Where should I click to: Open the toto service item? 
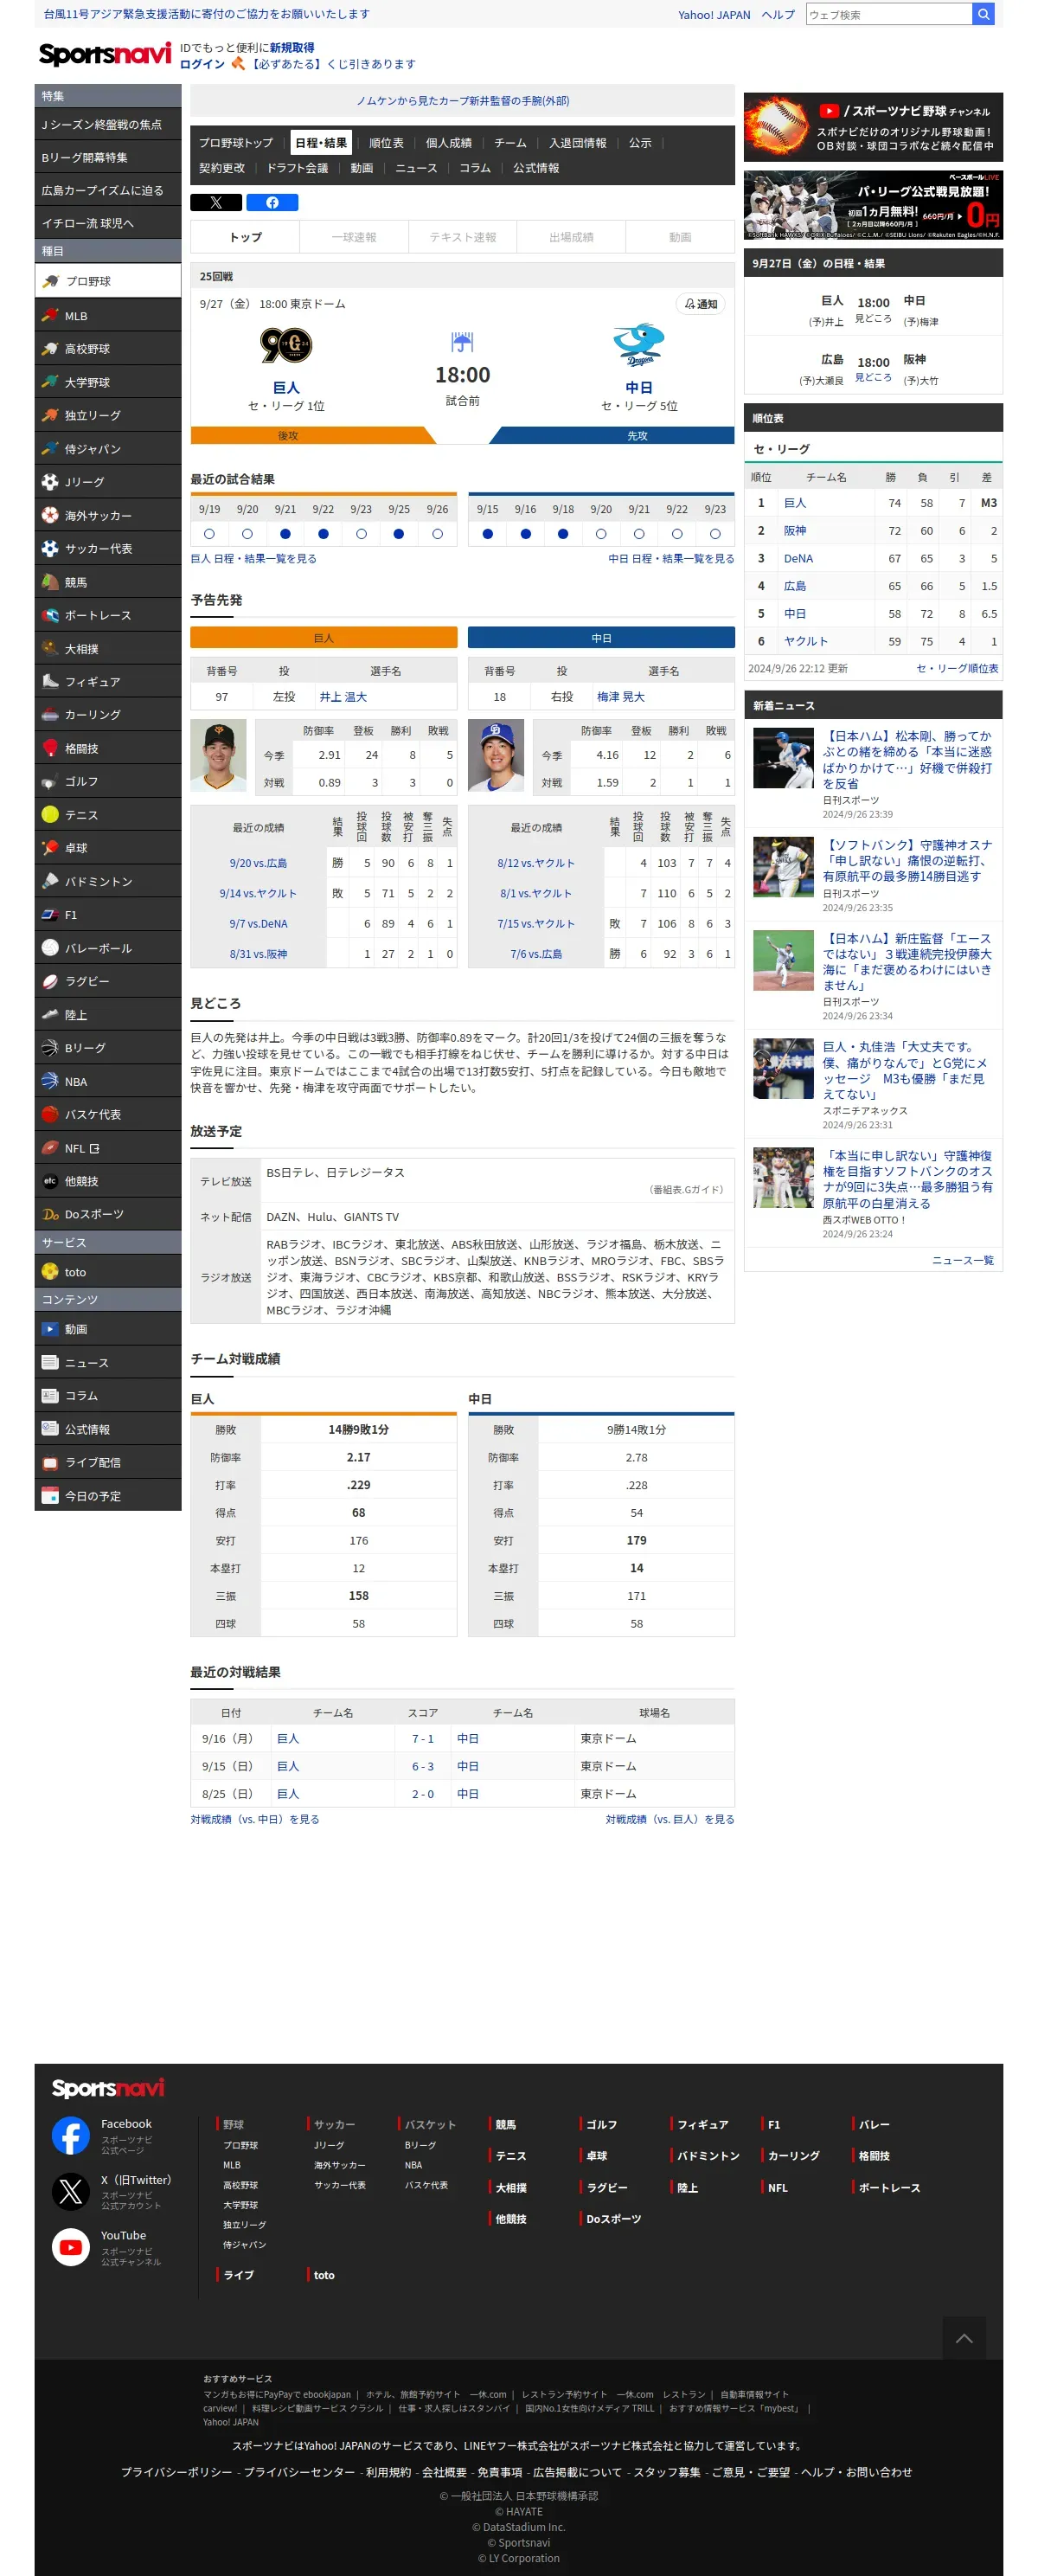pyautogui.click(x=108, y=1272)
